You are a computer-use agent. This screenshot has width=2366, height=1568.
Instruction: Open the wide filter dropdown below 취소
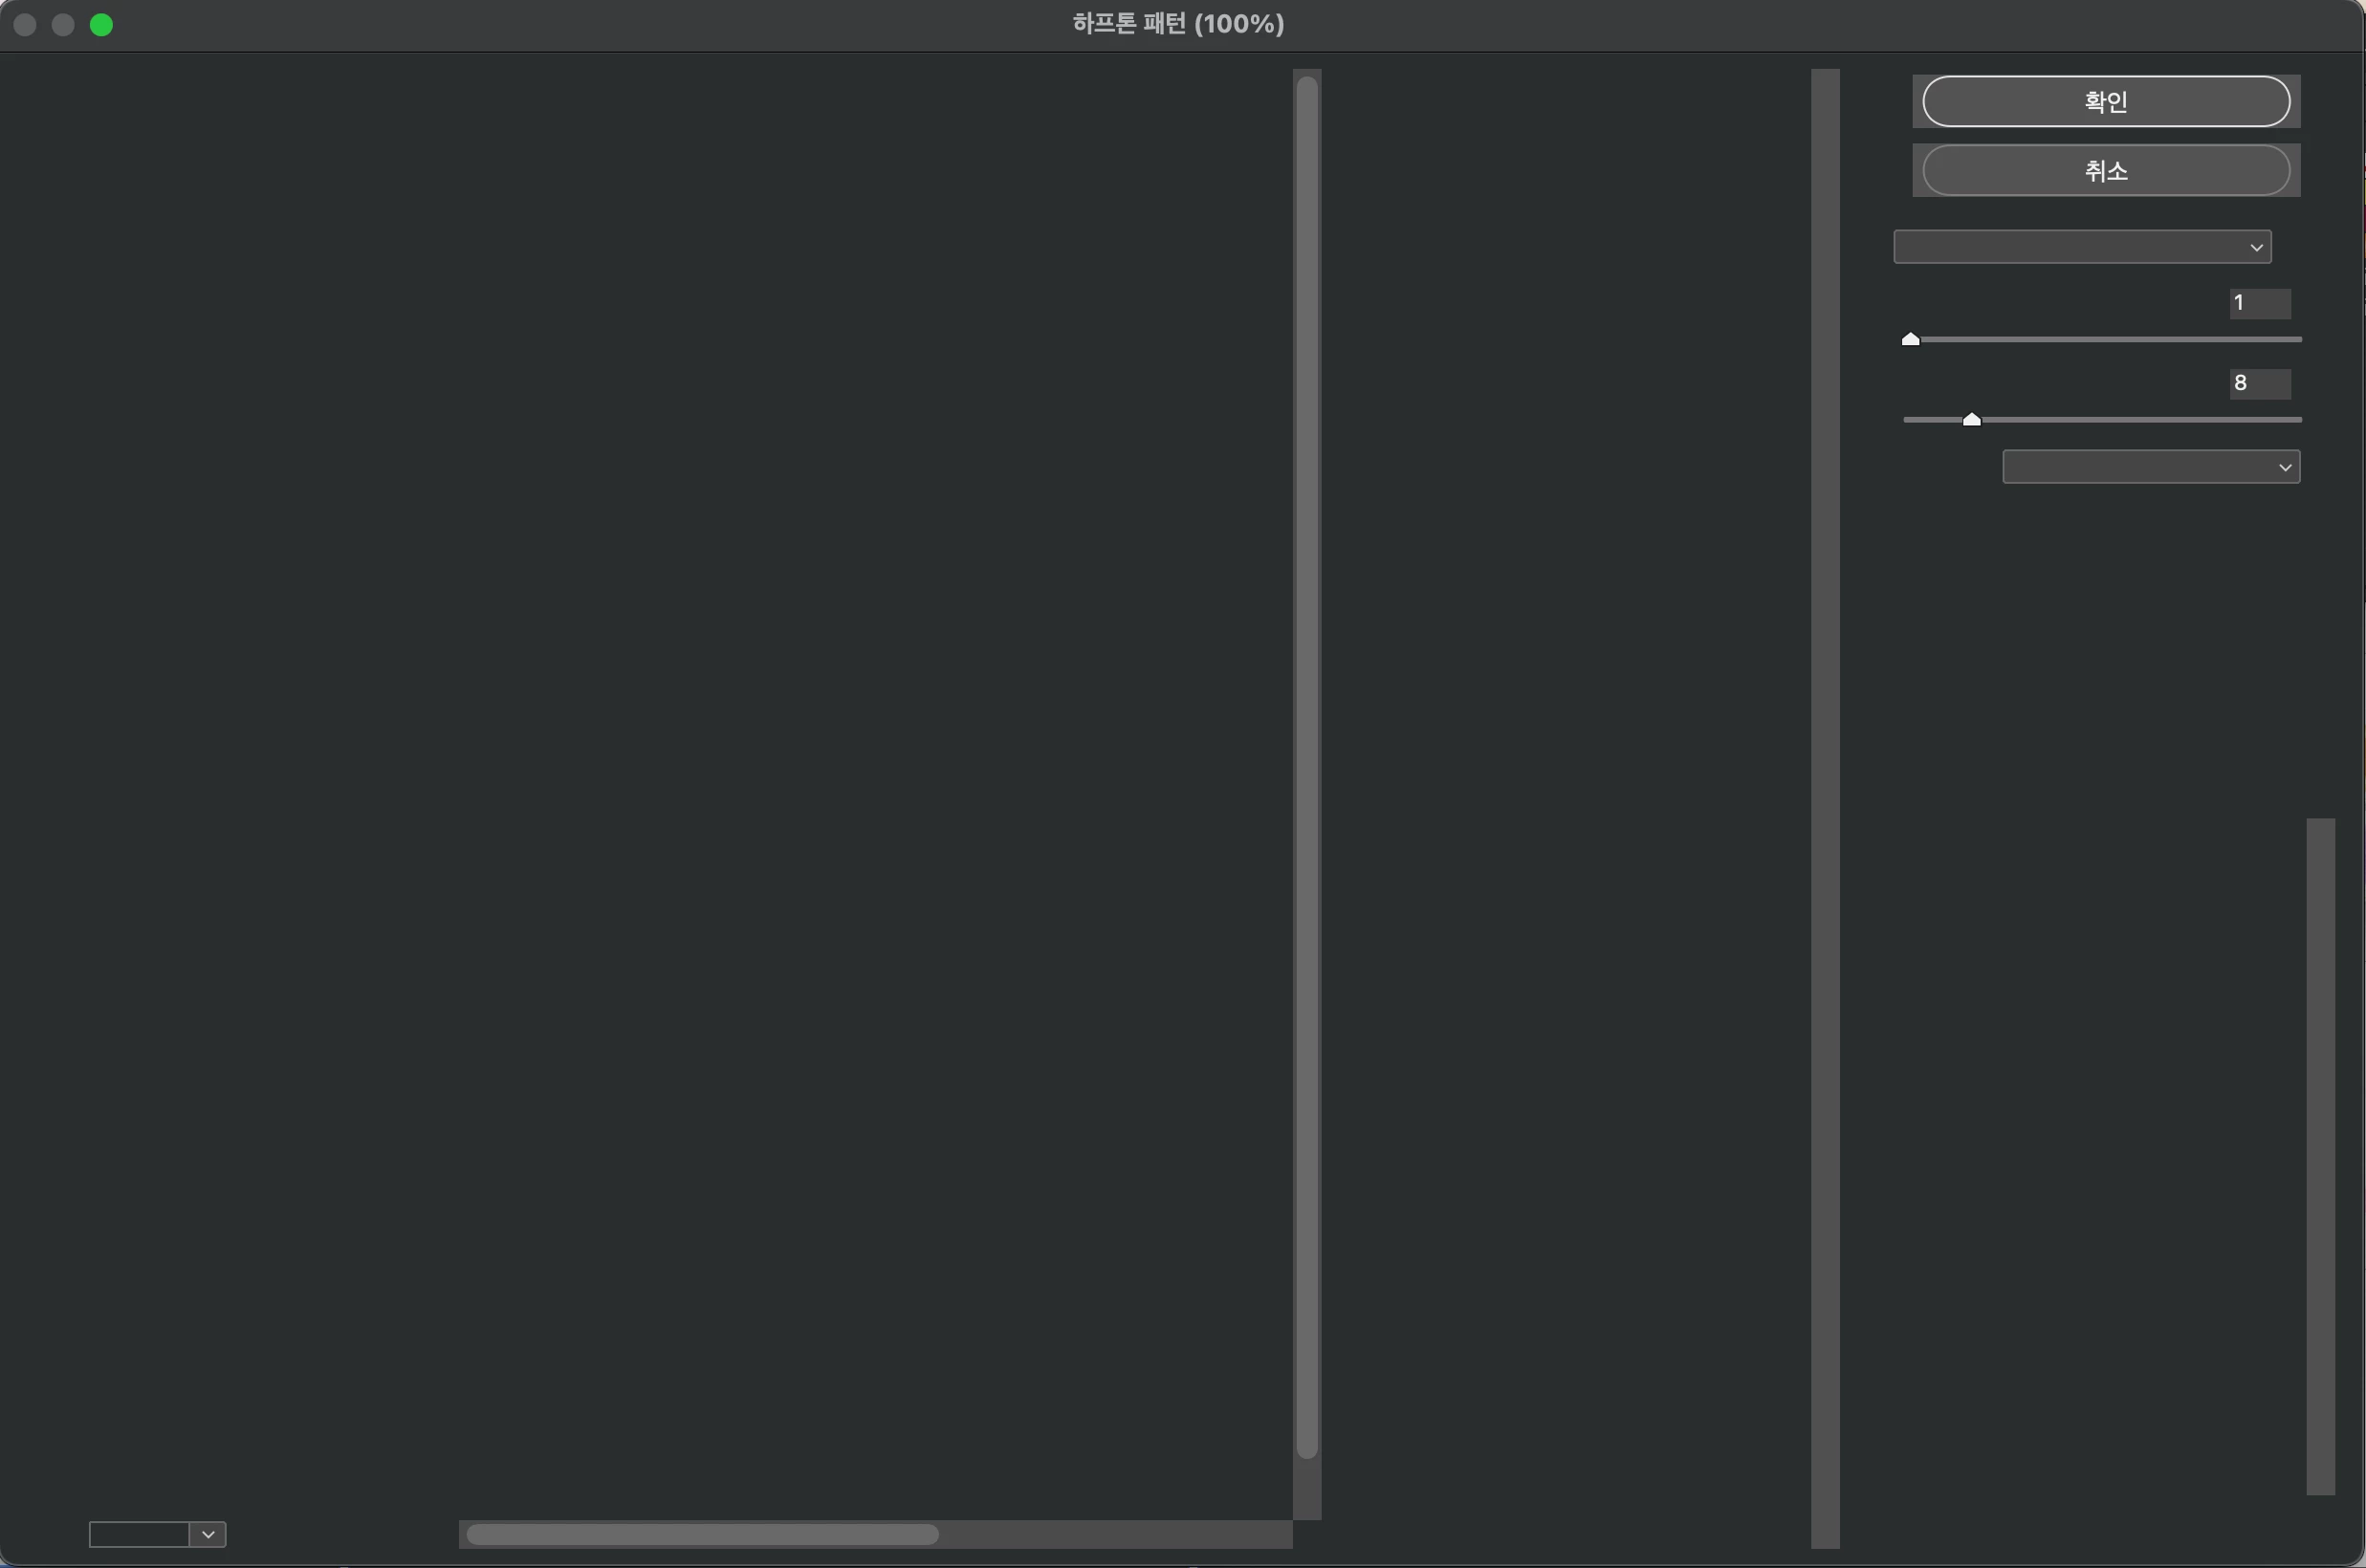click(x=2081, y=247)
